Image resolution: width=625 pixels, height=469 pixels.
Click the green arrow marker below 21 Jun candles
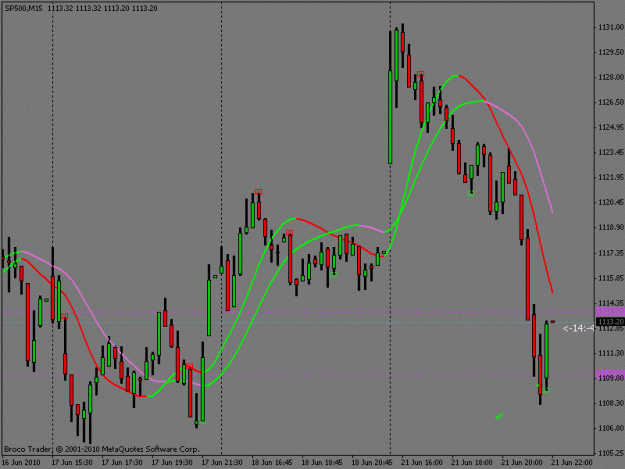point(499,416)
